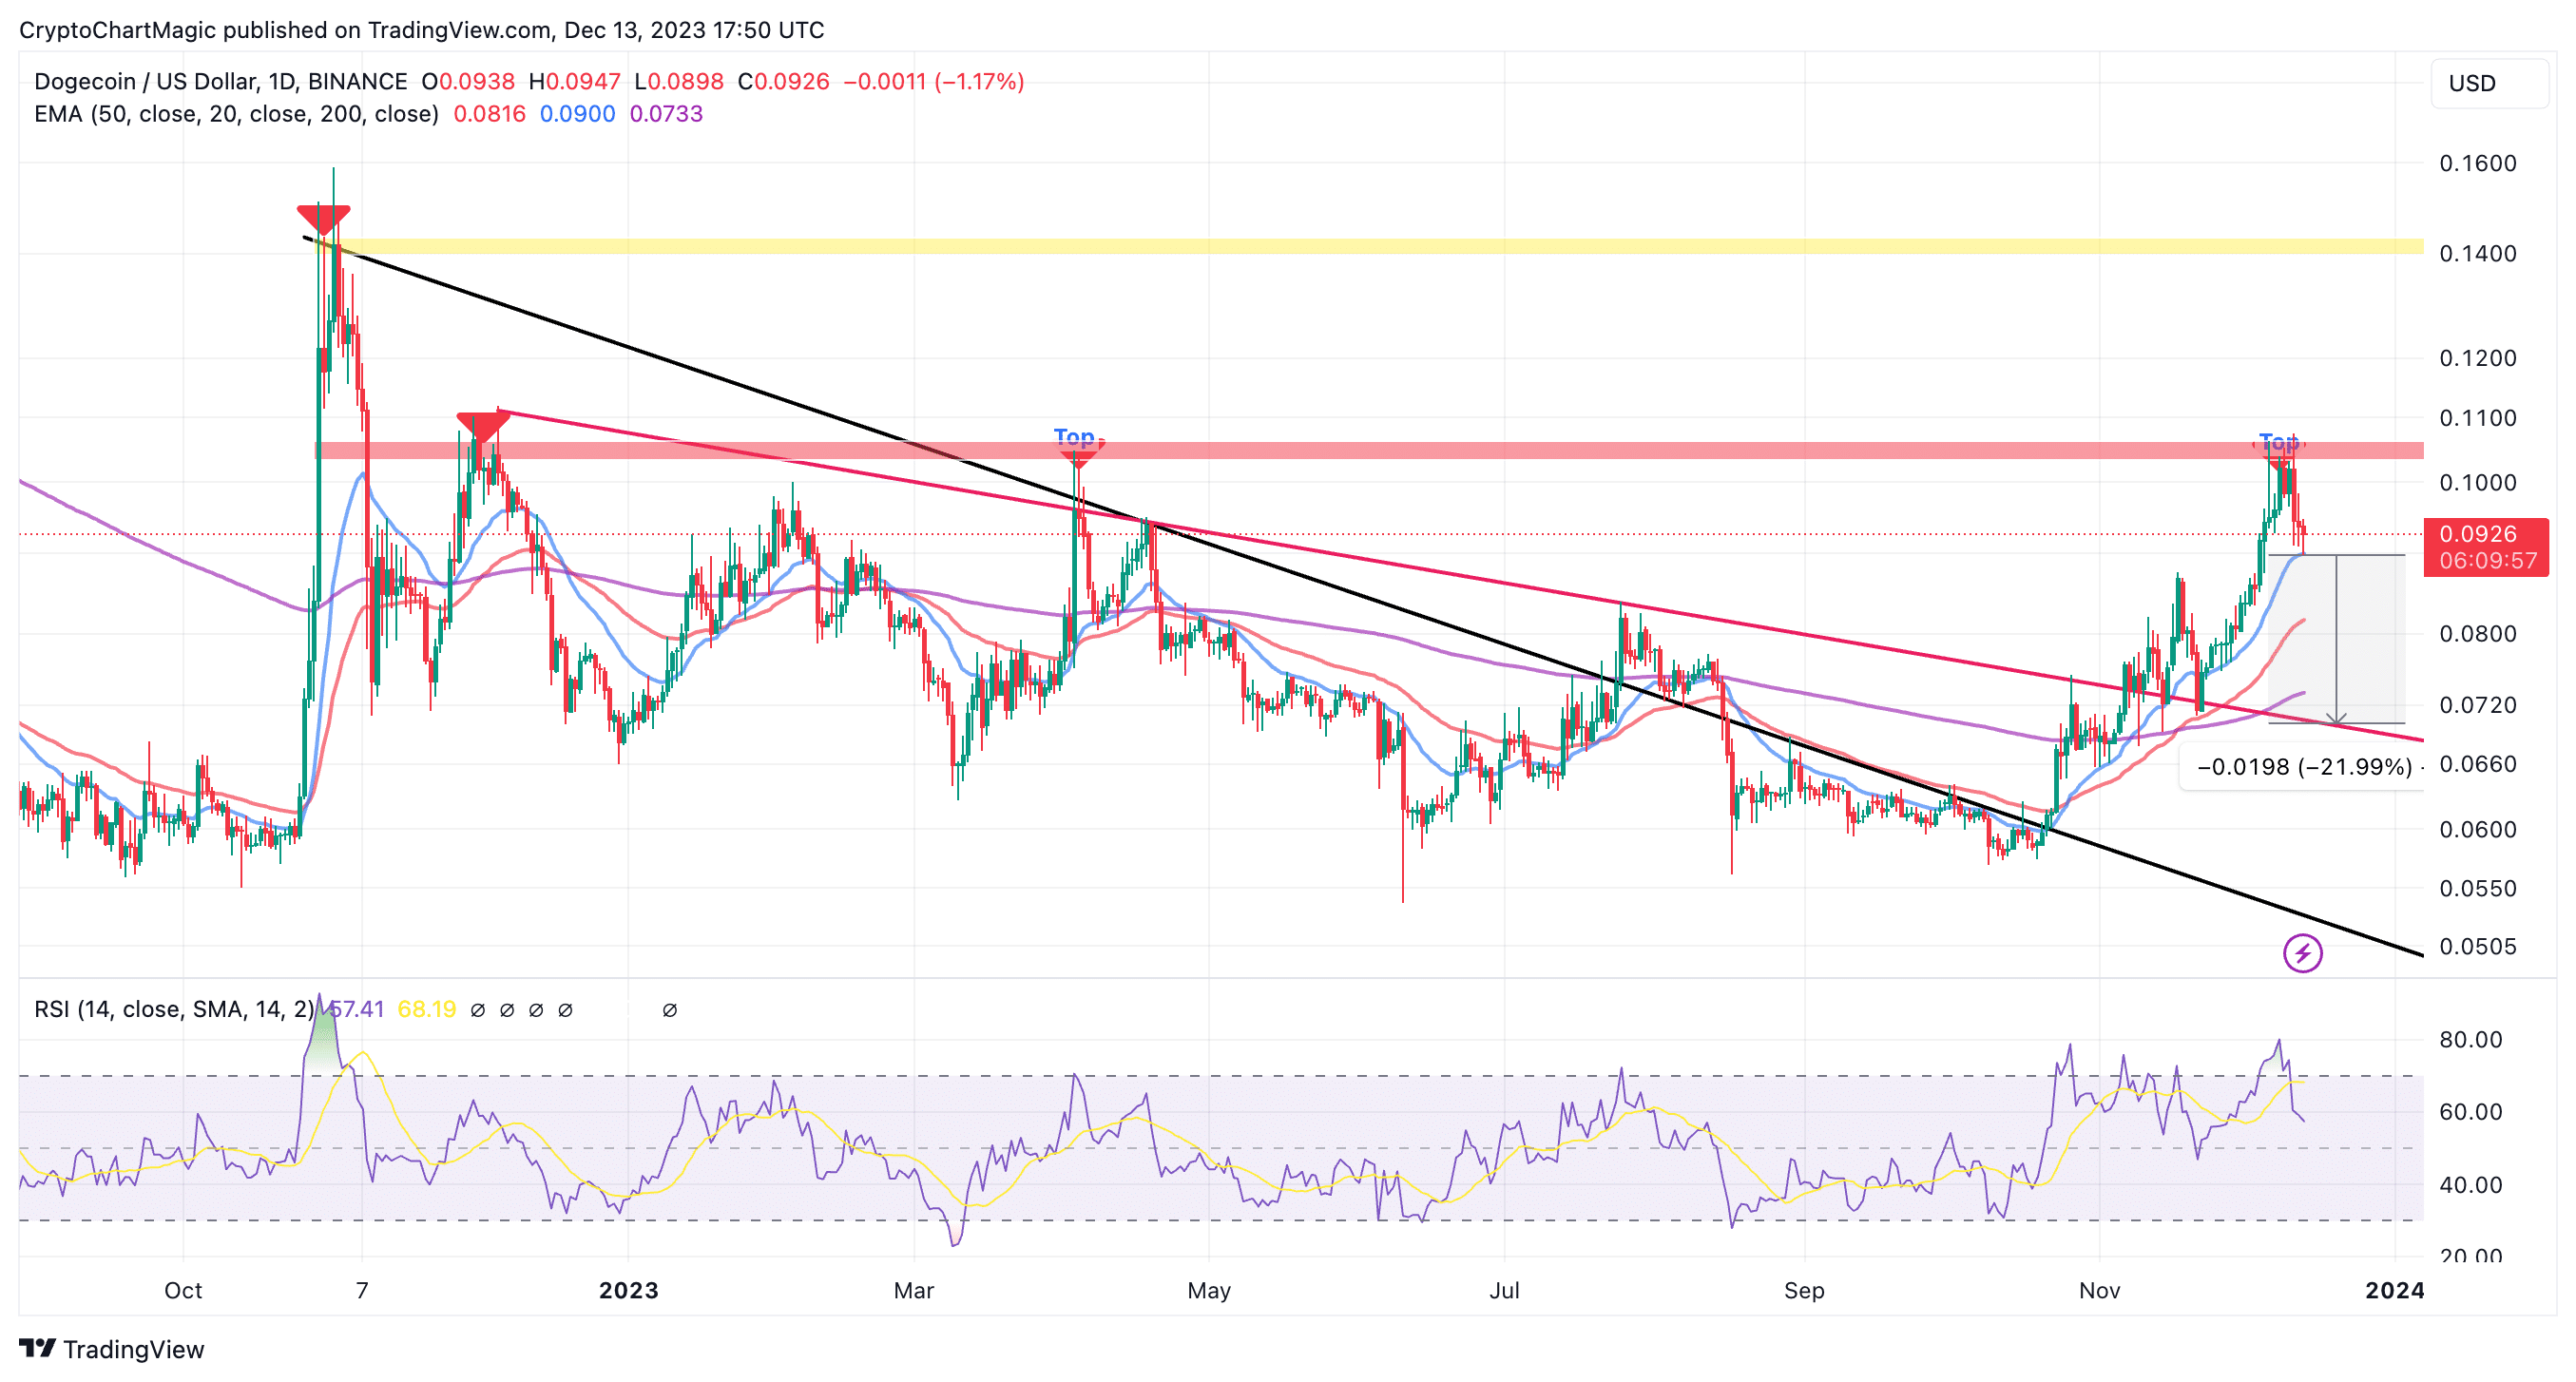Viewport: 2576px width, 1382px height.
Task: Click the EMA indicator legend label
Action: pos(236,114)
